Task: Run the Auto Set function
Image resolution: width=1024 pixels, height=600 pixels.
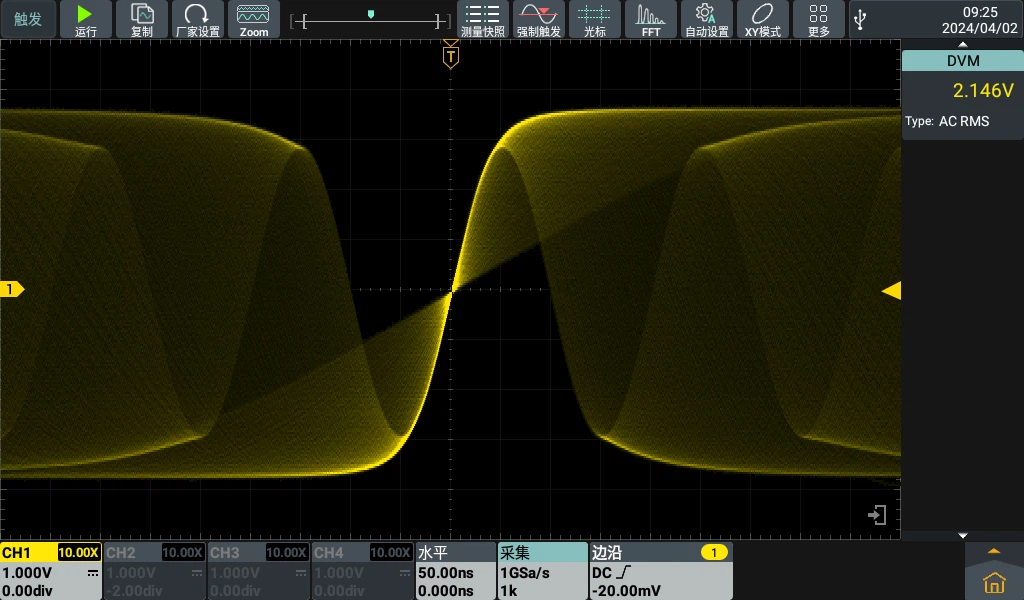Action: [x=706, y=19]
